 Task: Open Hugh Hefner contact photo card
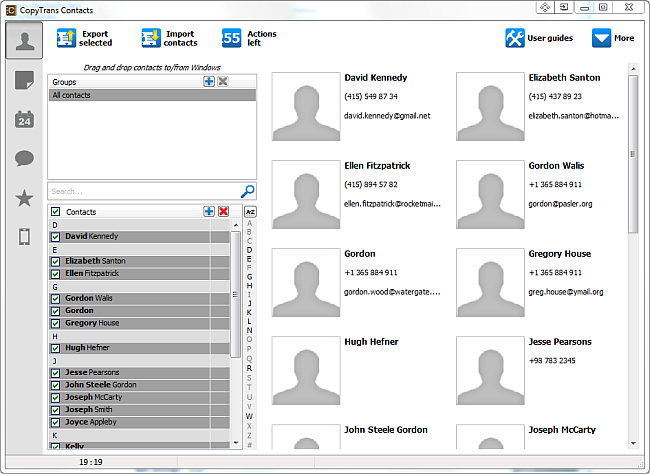pyautogui.click(x=306, y=370)
